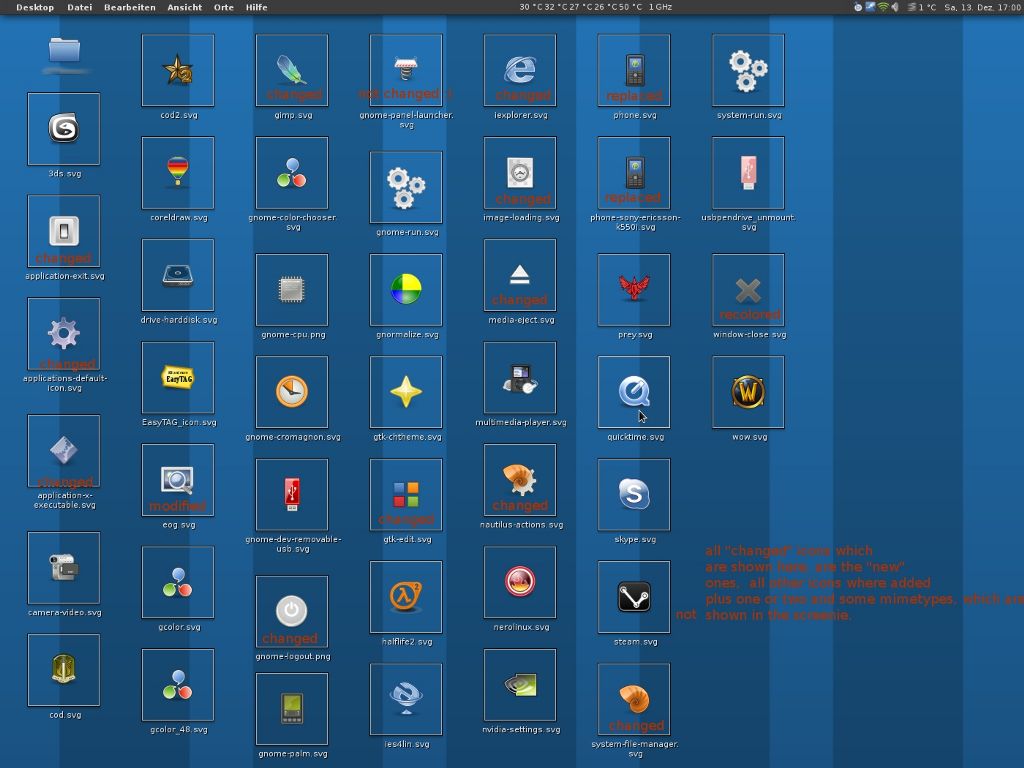
Task: Click the volume speaker tray icon
Action: 895,7
